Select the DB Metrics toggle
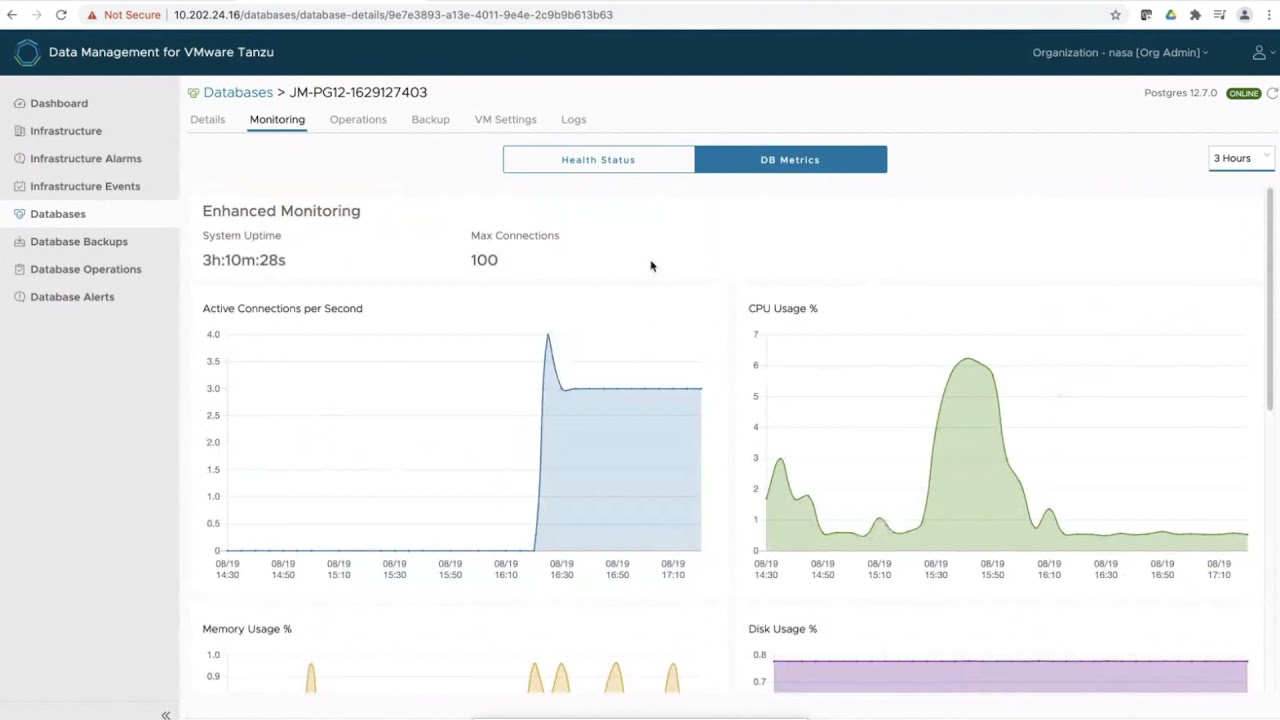Image resolution: width=1280 pixels, height=720 pixels. pyautogui.click(x=790, y=160)
